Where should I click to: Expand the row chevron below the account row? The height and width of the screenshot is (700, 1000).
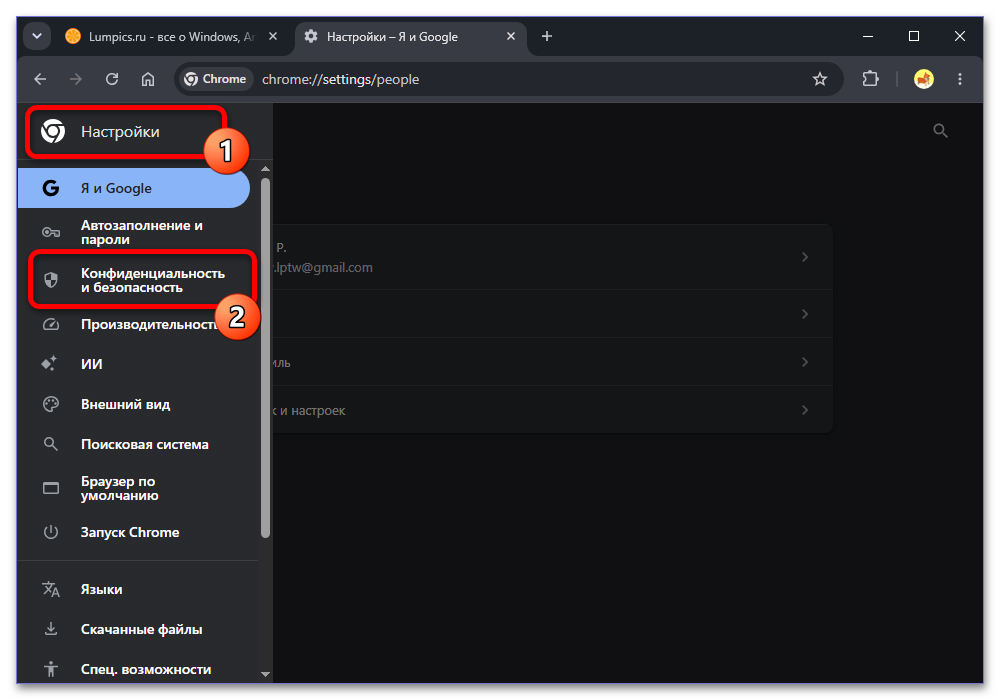coord(805,314)
